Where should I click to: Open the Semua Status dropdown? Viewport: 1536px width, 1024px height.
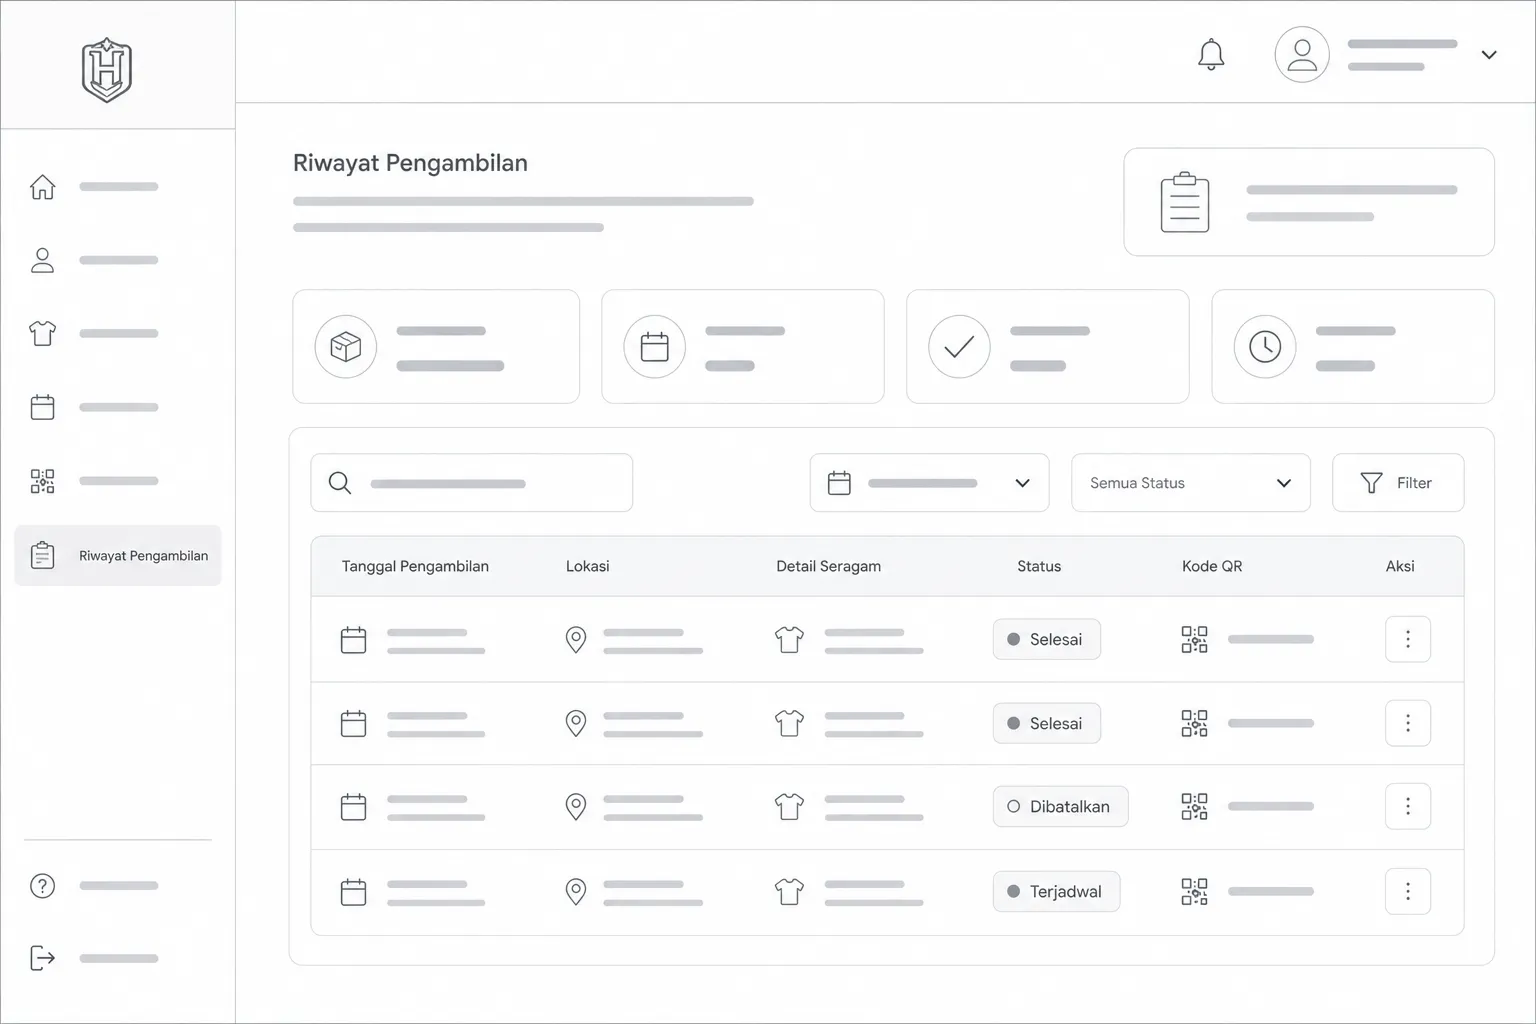pyautogui.click(x=1190, y=483)
